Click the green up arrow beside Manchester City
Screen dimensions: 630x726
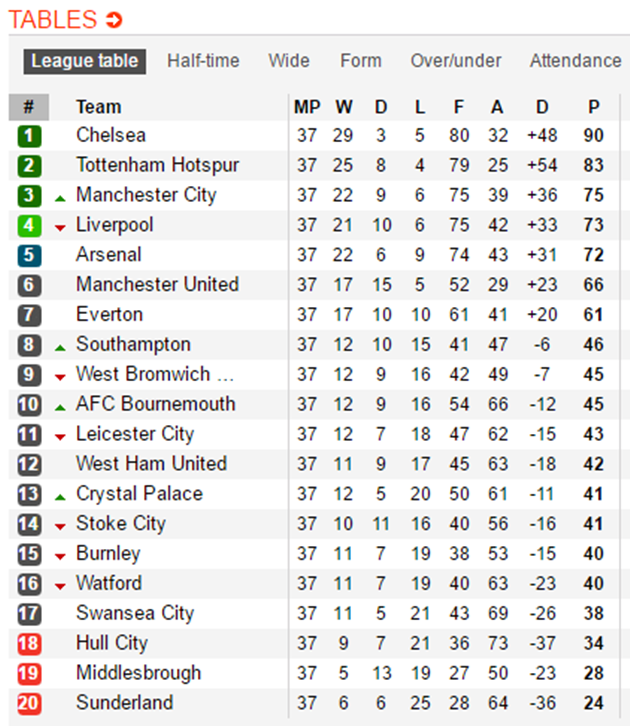coord(60,199)
